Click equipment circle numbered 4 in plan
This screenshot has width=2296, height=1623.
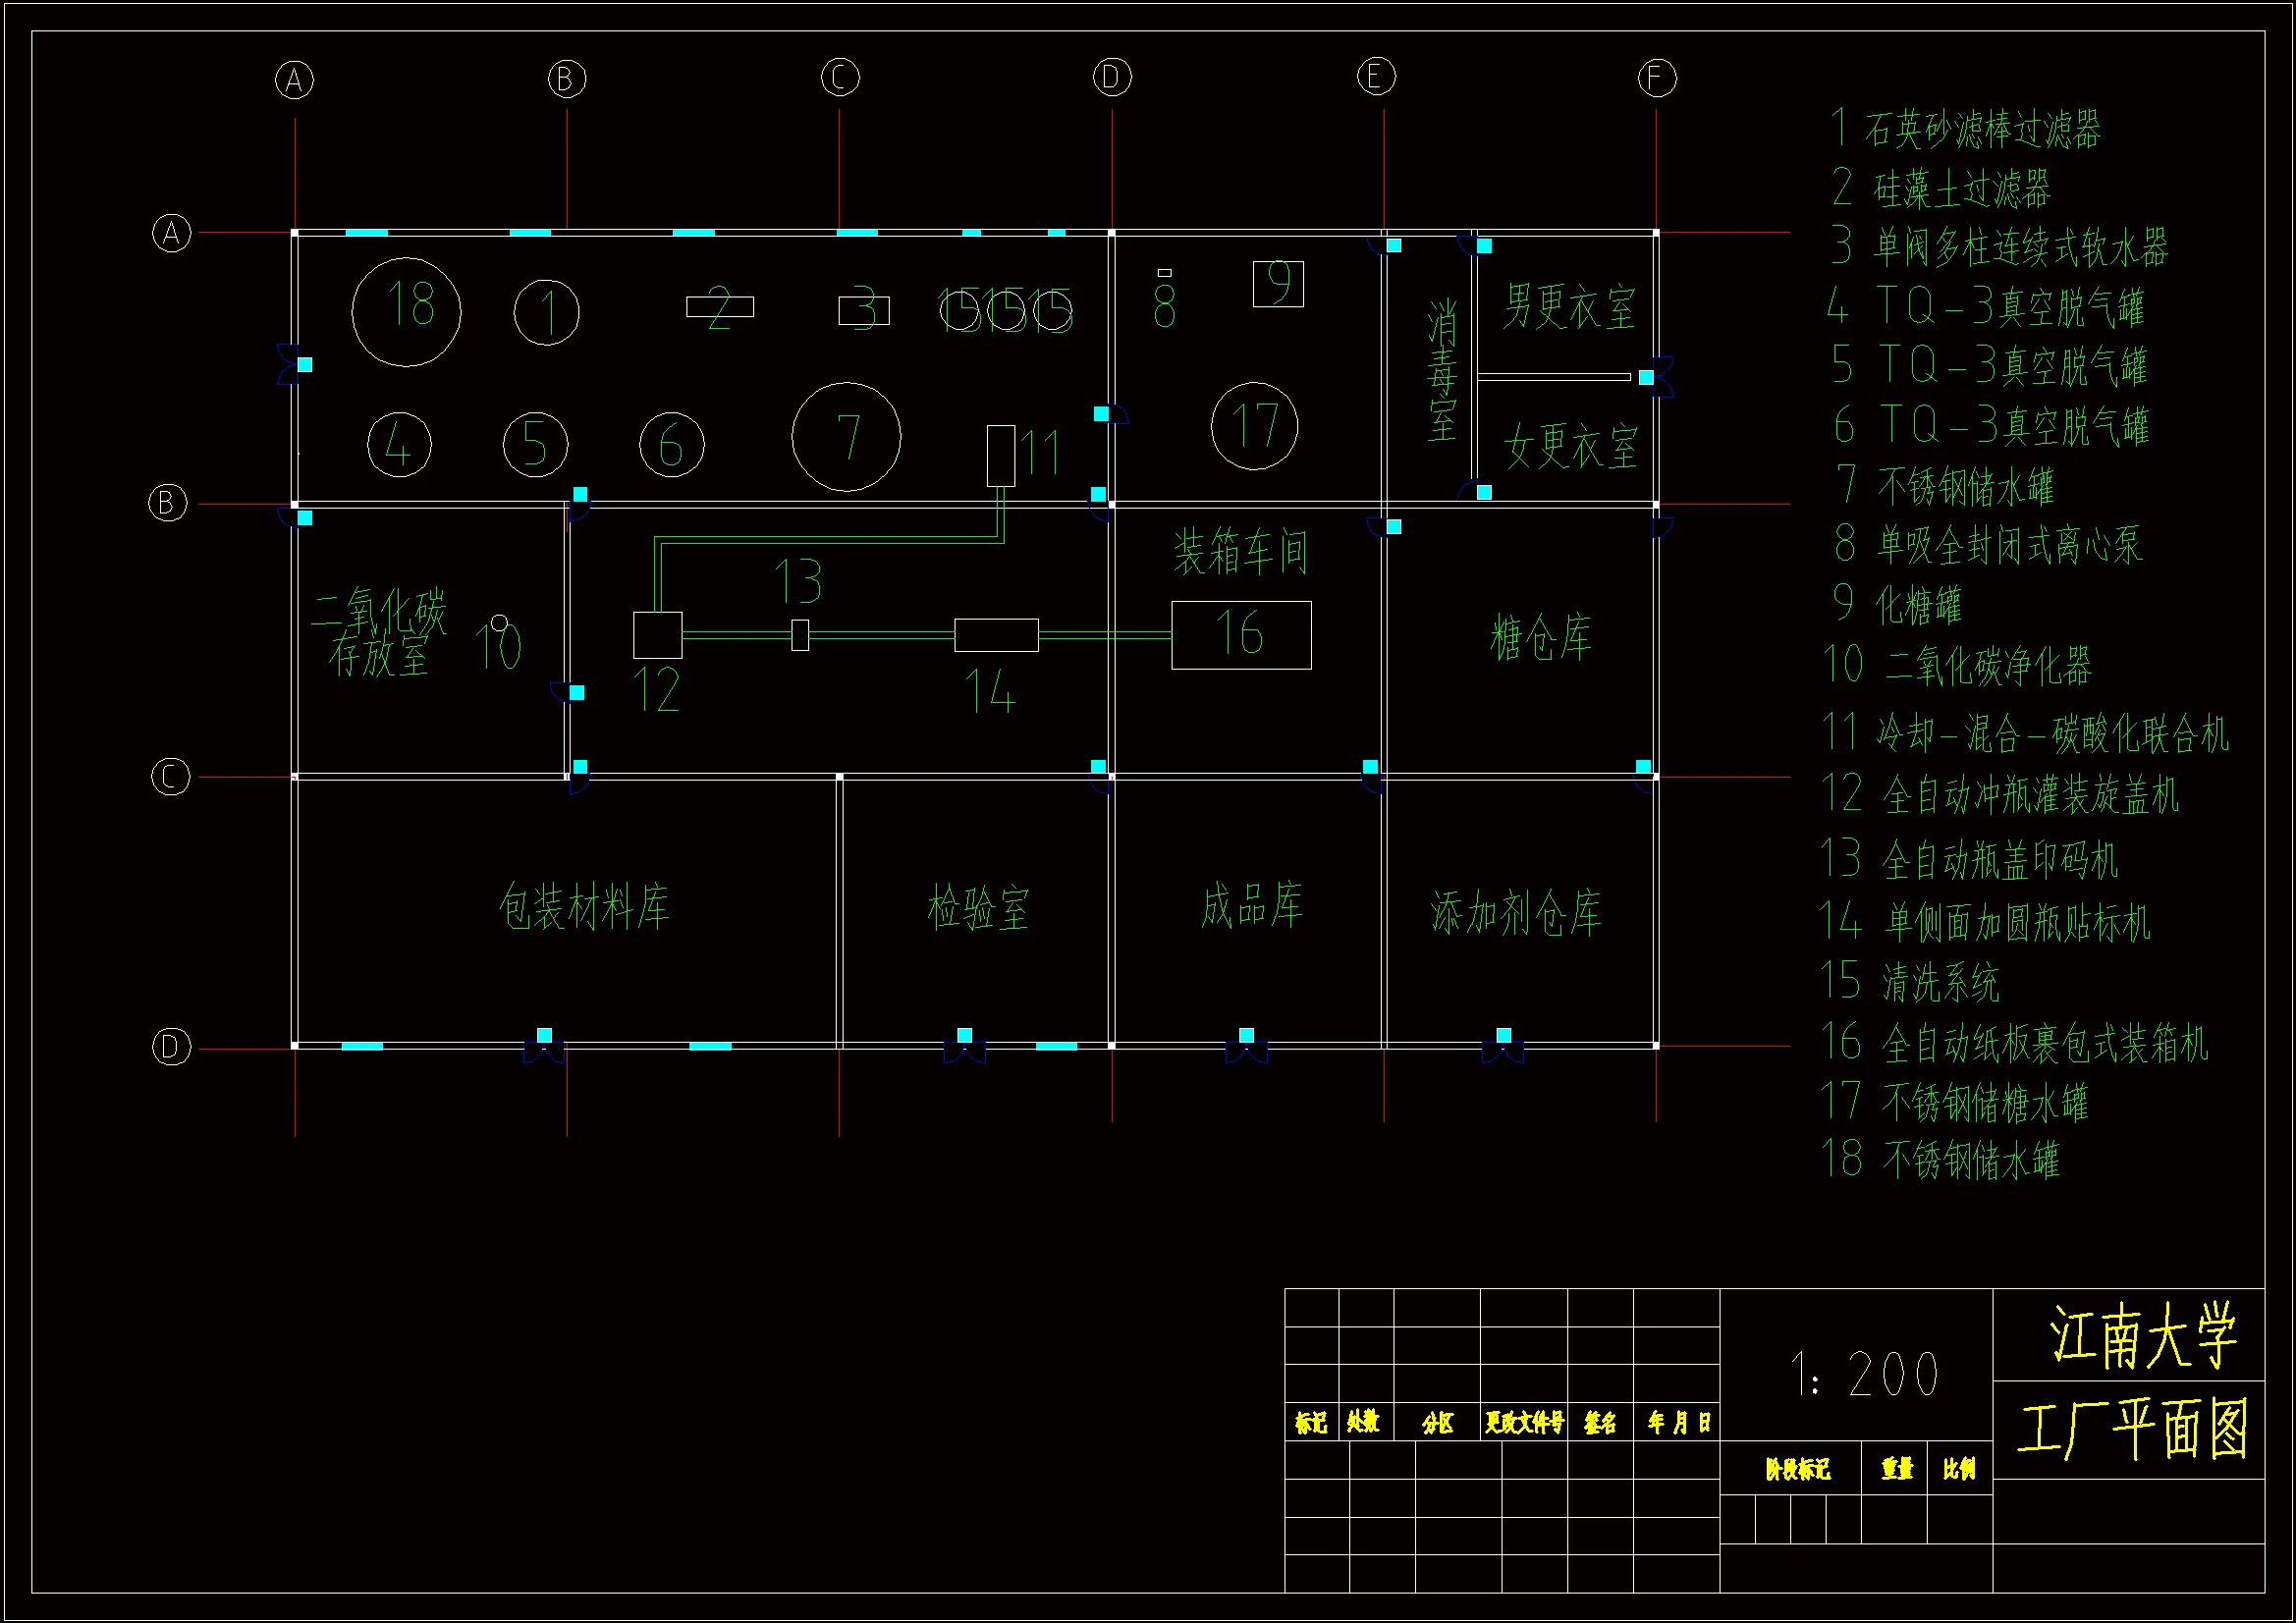399,444
